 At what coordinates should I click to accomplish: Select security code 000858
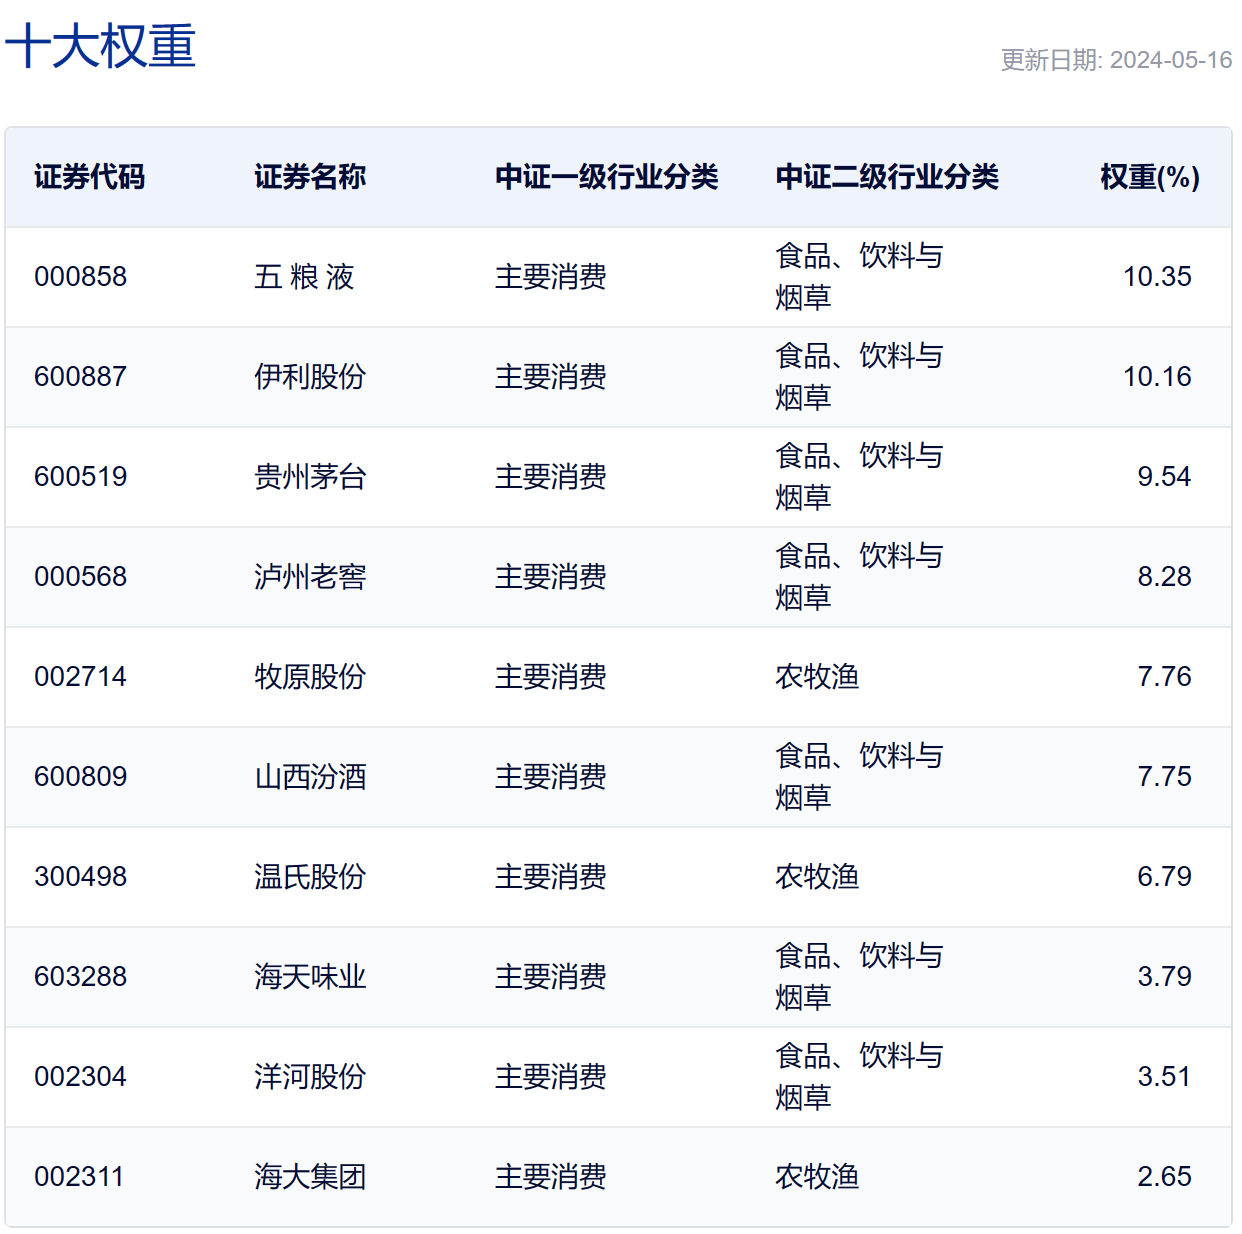(81, 277)
